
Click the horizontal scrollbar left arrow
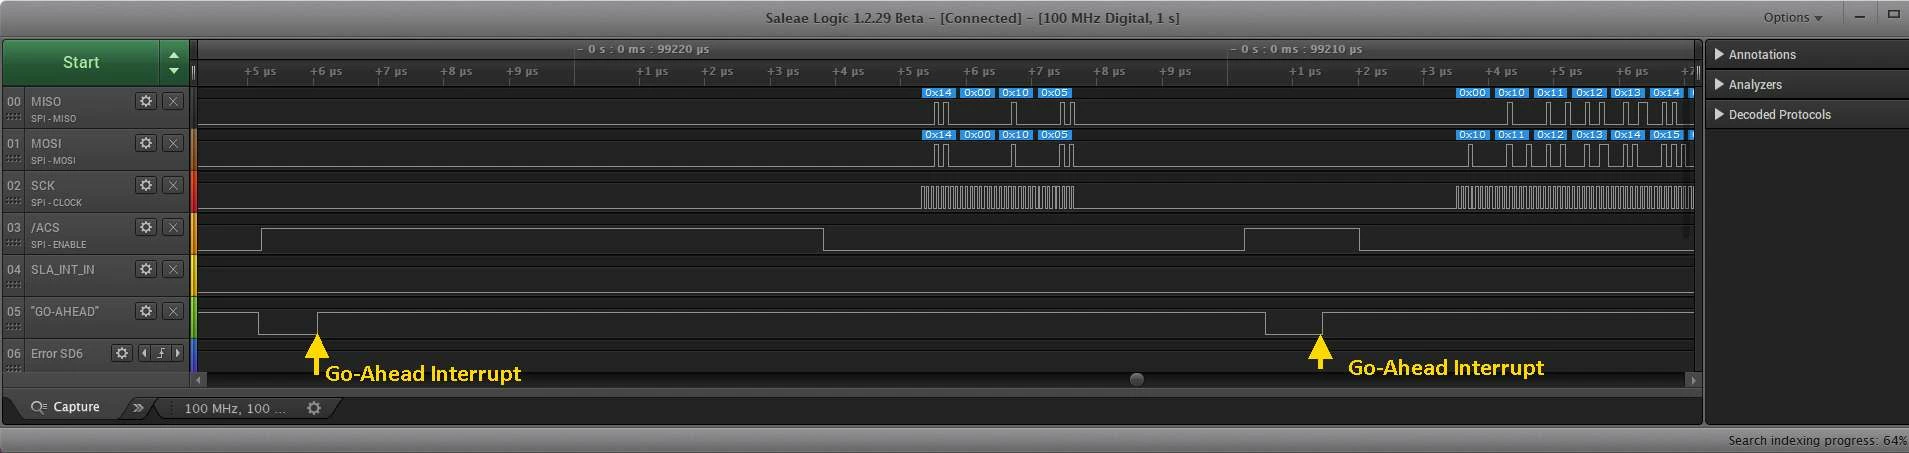point(199,380)
